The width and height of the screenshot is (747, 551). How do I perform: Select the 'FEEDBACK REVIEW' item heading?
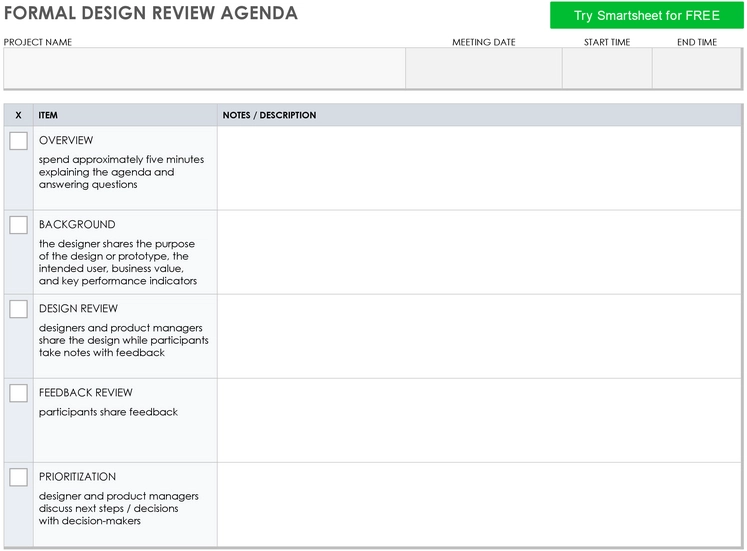pos(86,393)
